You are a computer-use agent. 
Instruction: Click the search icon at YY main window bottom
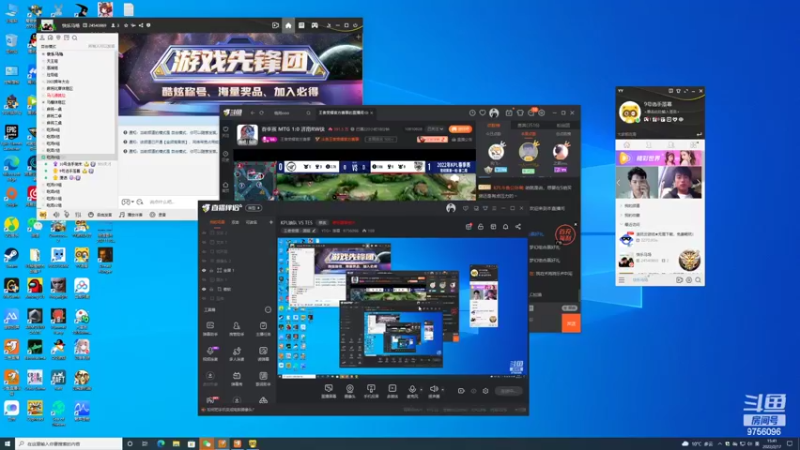[698, 280]
